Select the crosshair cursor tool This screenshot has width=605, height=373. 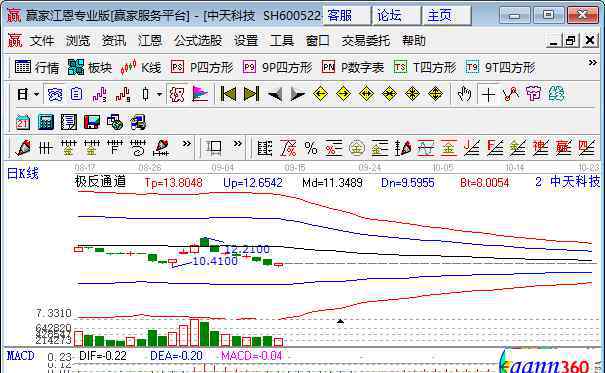(x=488, y=94)
